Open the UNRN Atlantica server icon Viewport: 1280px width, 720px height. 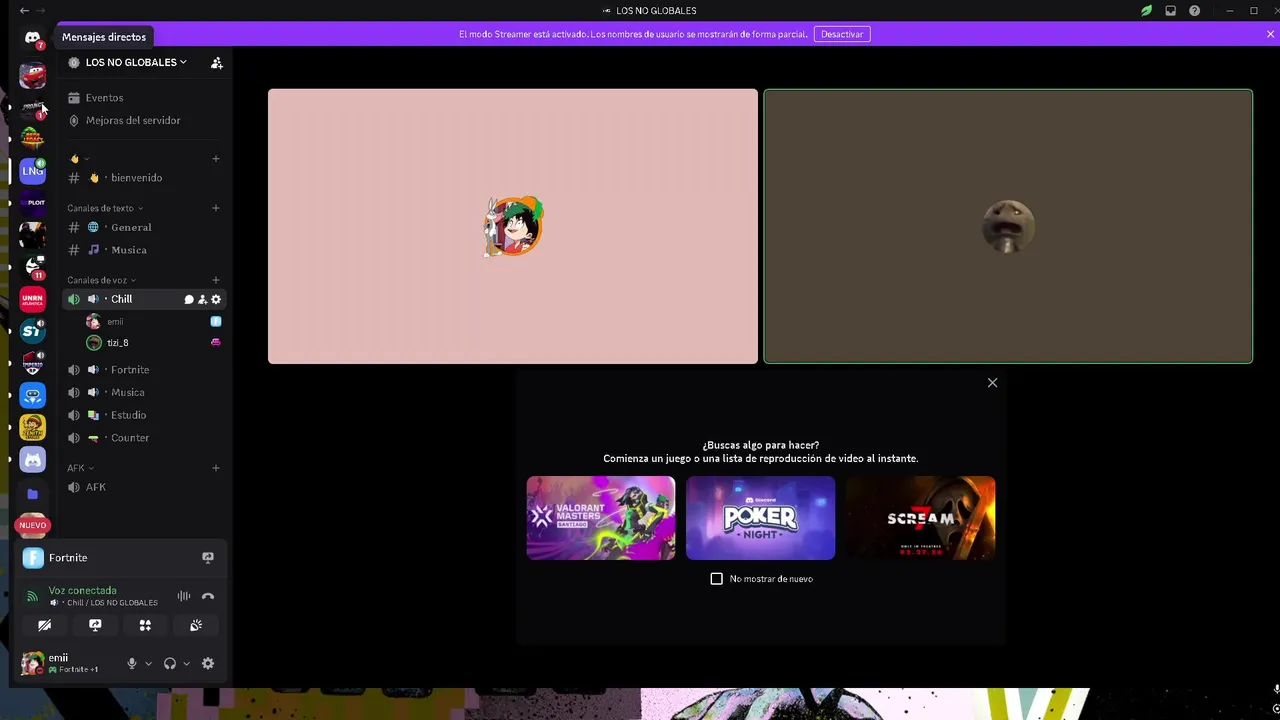32,299
